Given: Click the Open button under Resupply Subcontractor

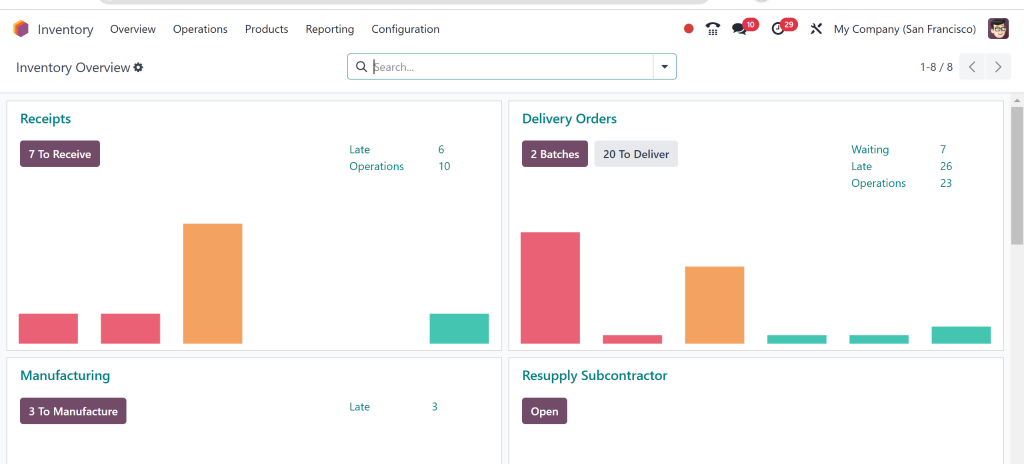Looking at the screenshot, I should tap(544, 411).
